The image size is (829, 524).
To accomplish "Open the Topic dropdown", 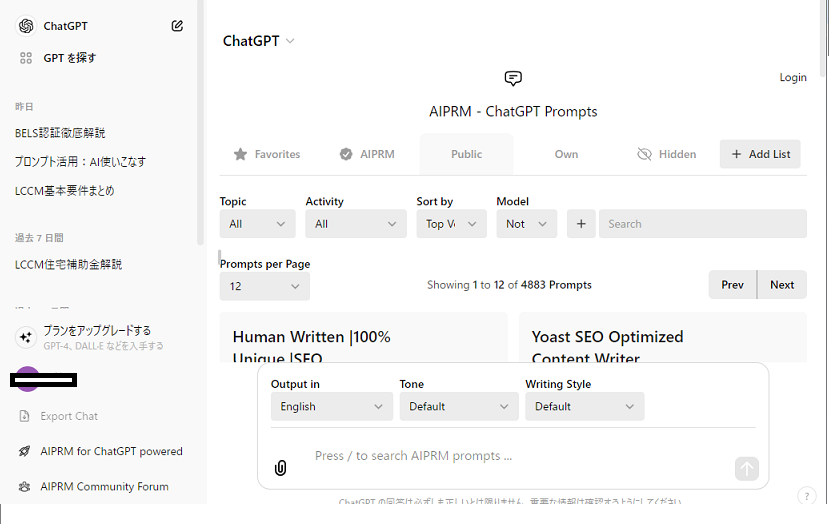I will [257, 224].
